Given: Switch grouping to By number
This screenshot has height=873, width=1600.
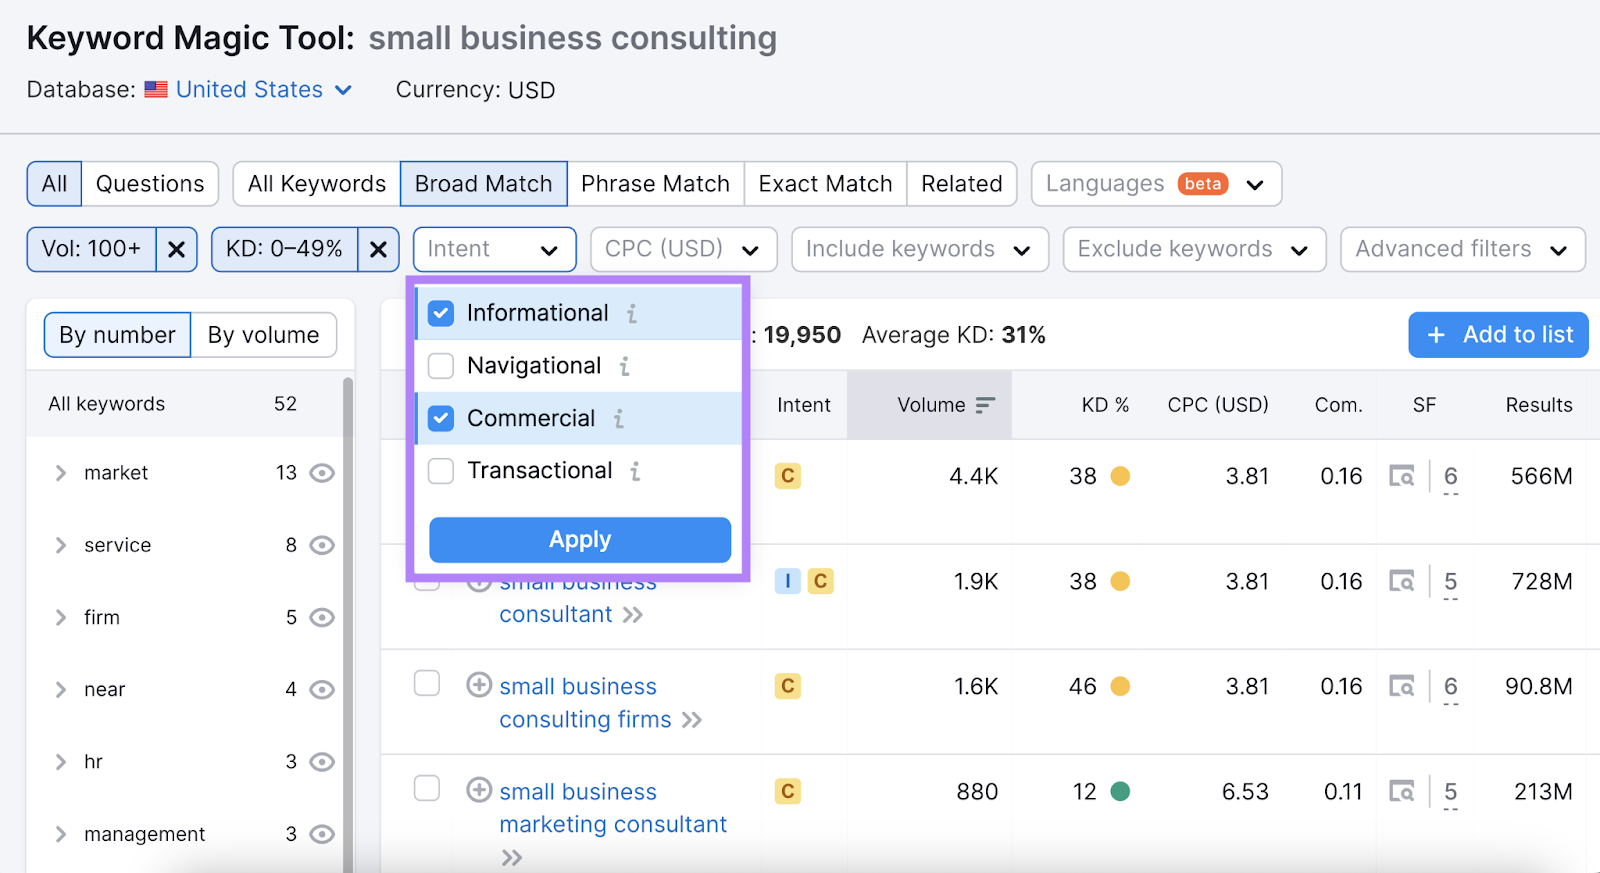Looking at the screenshot, I should point(117,335).
